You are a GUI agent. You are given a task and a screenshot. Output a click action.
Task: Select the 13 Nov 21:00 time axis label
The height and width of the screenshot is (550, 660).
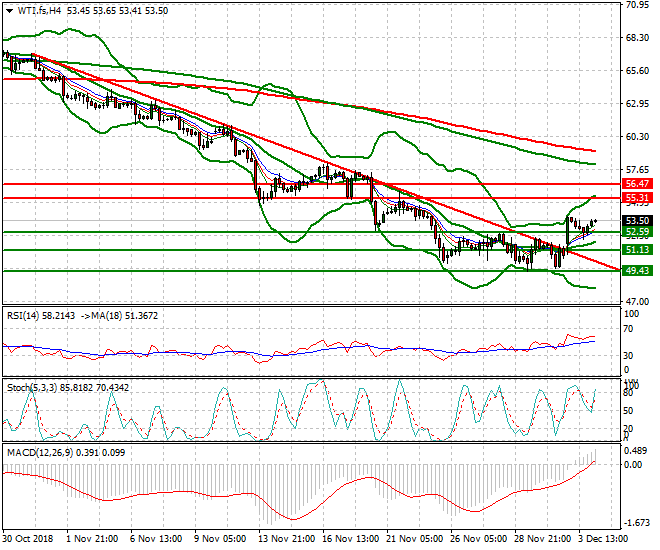pos(287,539)
